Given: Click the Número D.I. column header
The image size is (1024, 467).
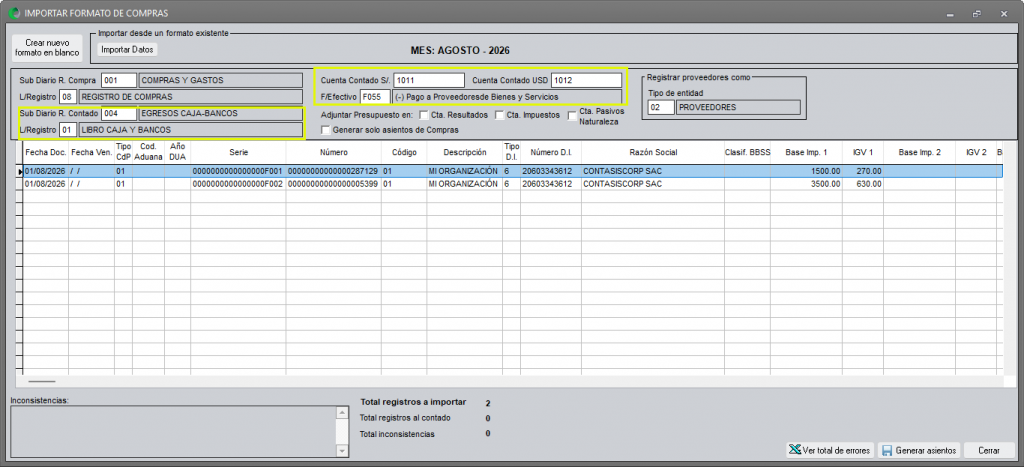Looking at the screenshot, I should [x=551, y=152].
